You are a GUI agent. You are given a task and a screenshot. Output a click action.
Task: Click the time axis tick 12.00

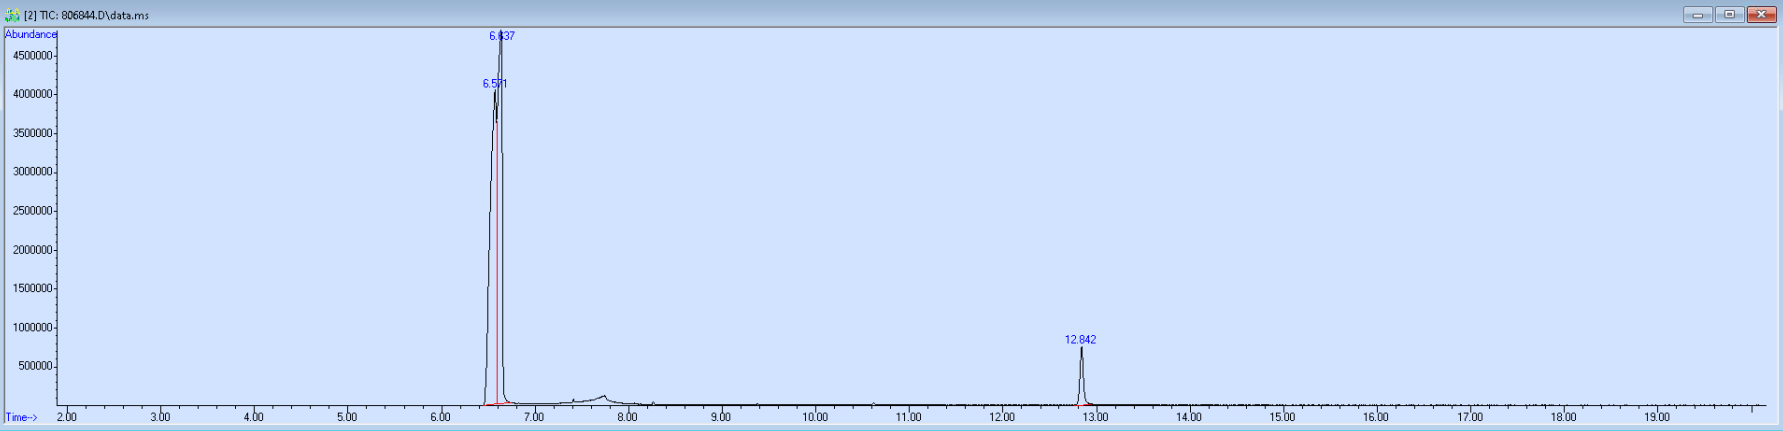tap(1002, 417)
